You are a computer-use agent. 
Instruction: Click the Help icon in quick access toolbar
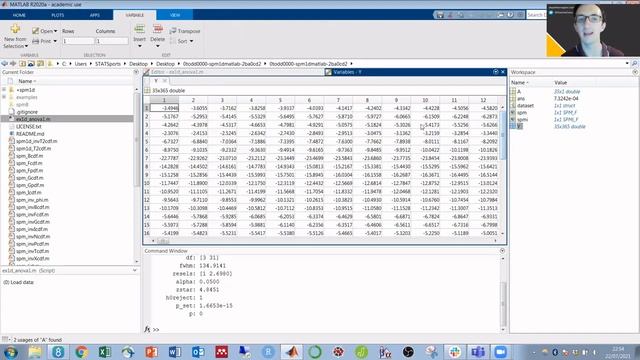511,15
